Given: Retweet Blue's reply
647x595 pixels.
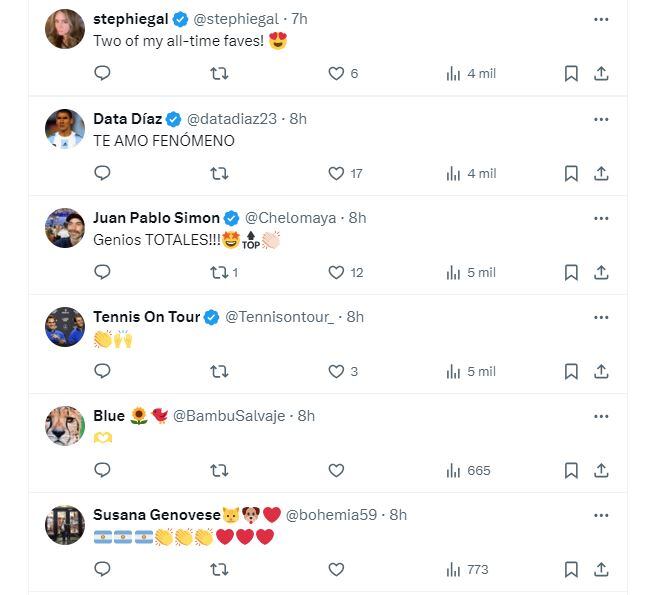Looking at the screenshot, I should coord(220,470).
